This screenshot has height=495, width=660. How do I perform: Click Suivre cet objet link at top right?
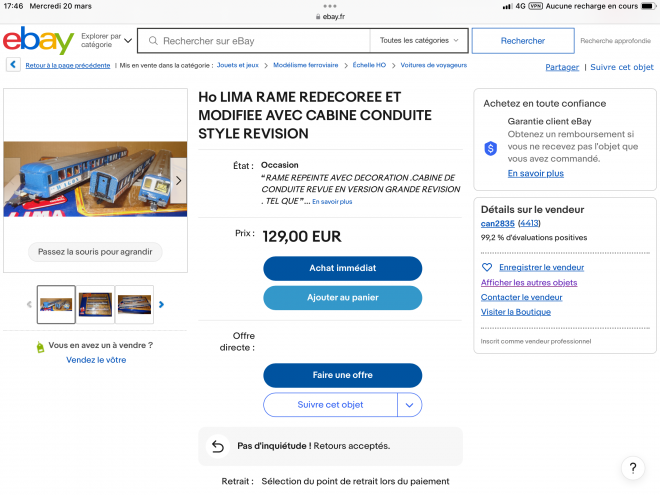click(x=622, y=67)
